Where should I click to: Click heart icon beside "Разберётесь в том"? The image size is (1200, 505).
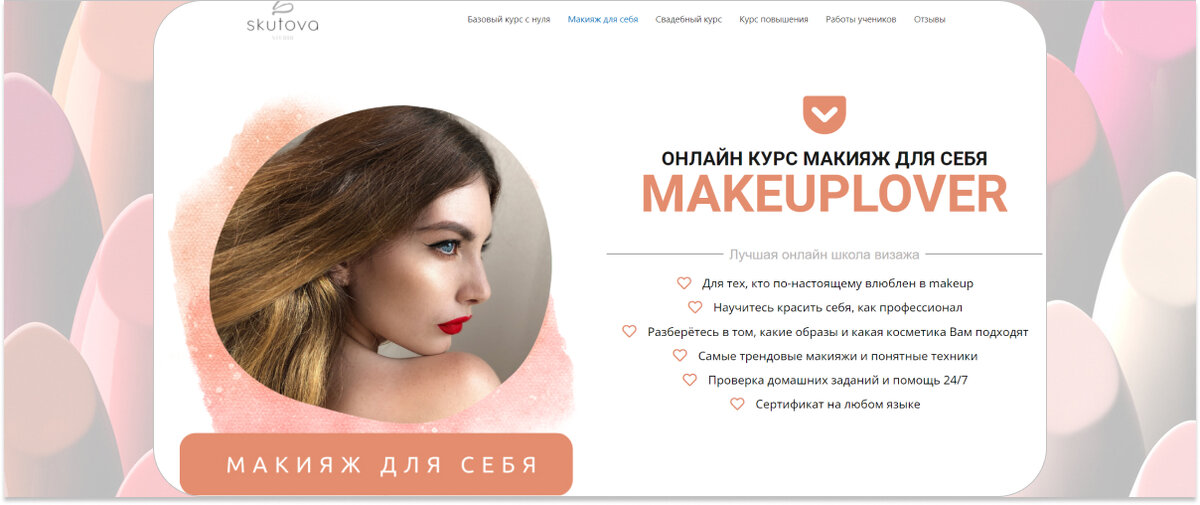(x=629, y=332)
